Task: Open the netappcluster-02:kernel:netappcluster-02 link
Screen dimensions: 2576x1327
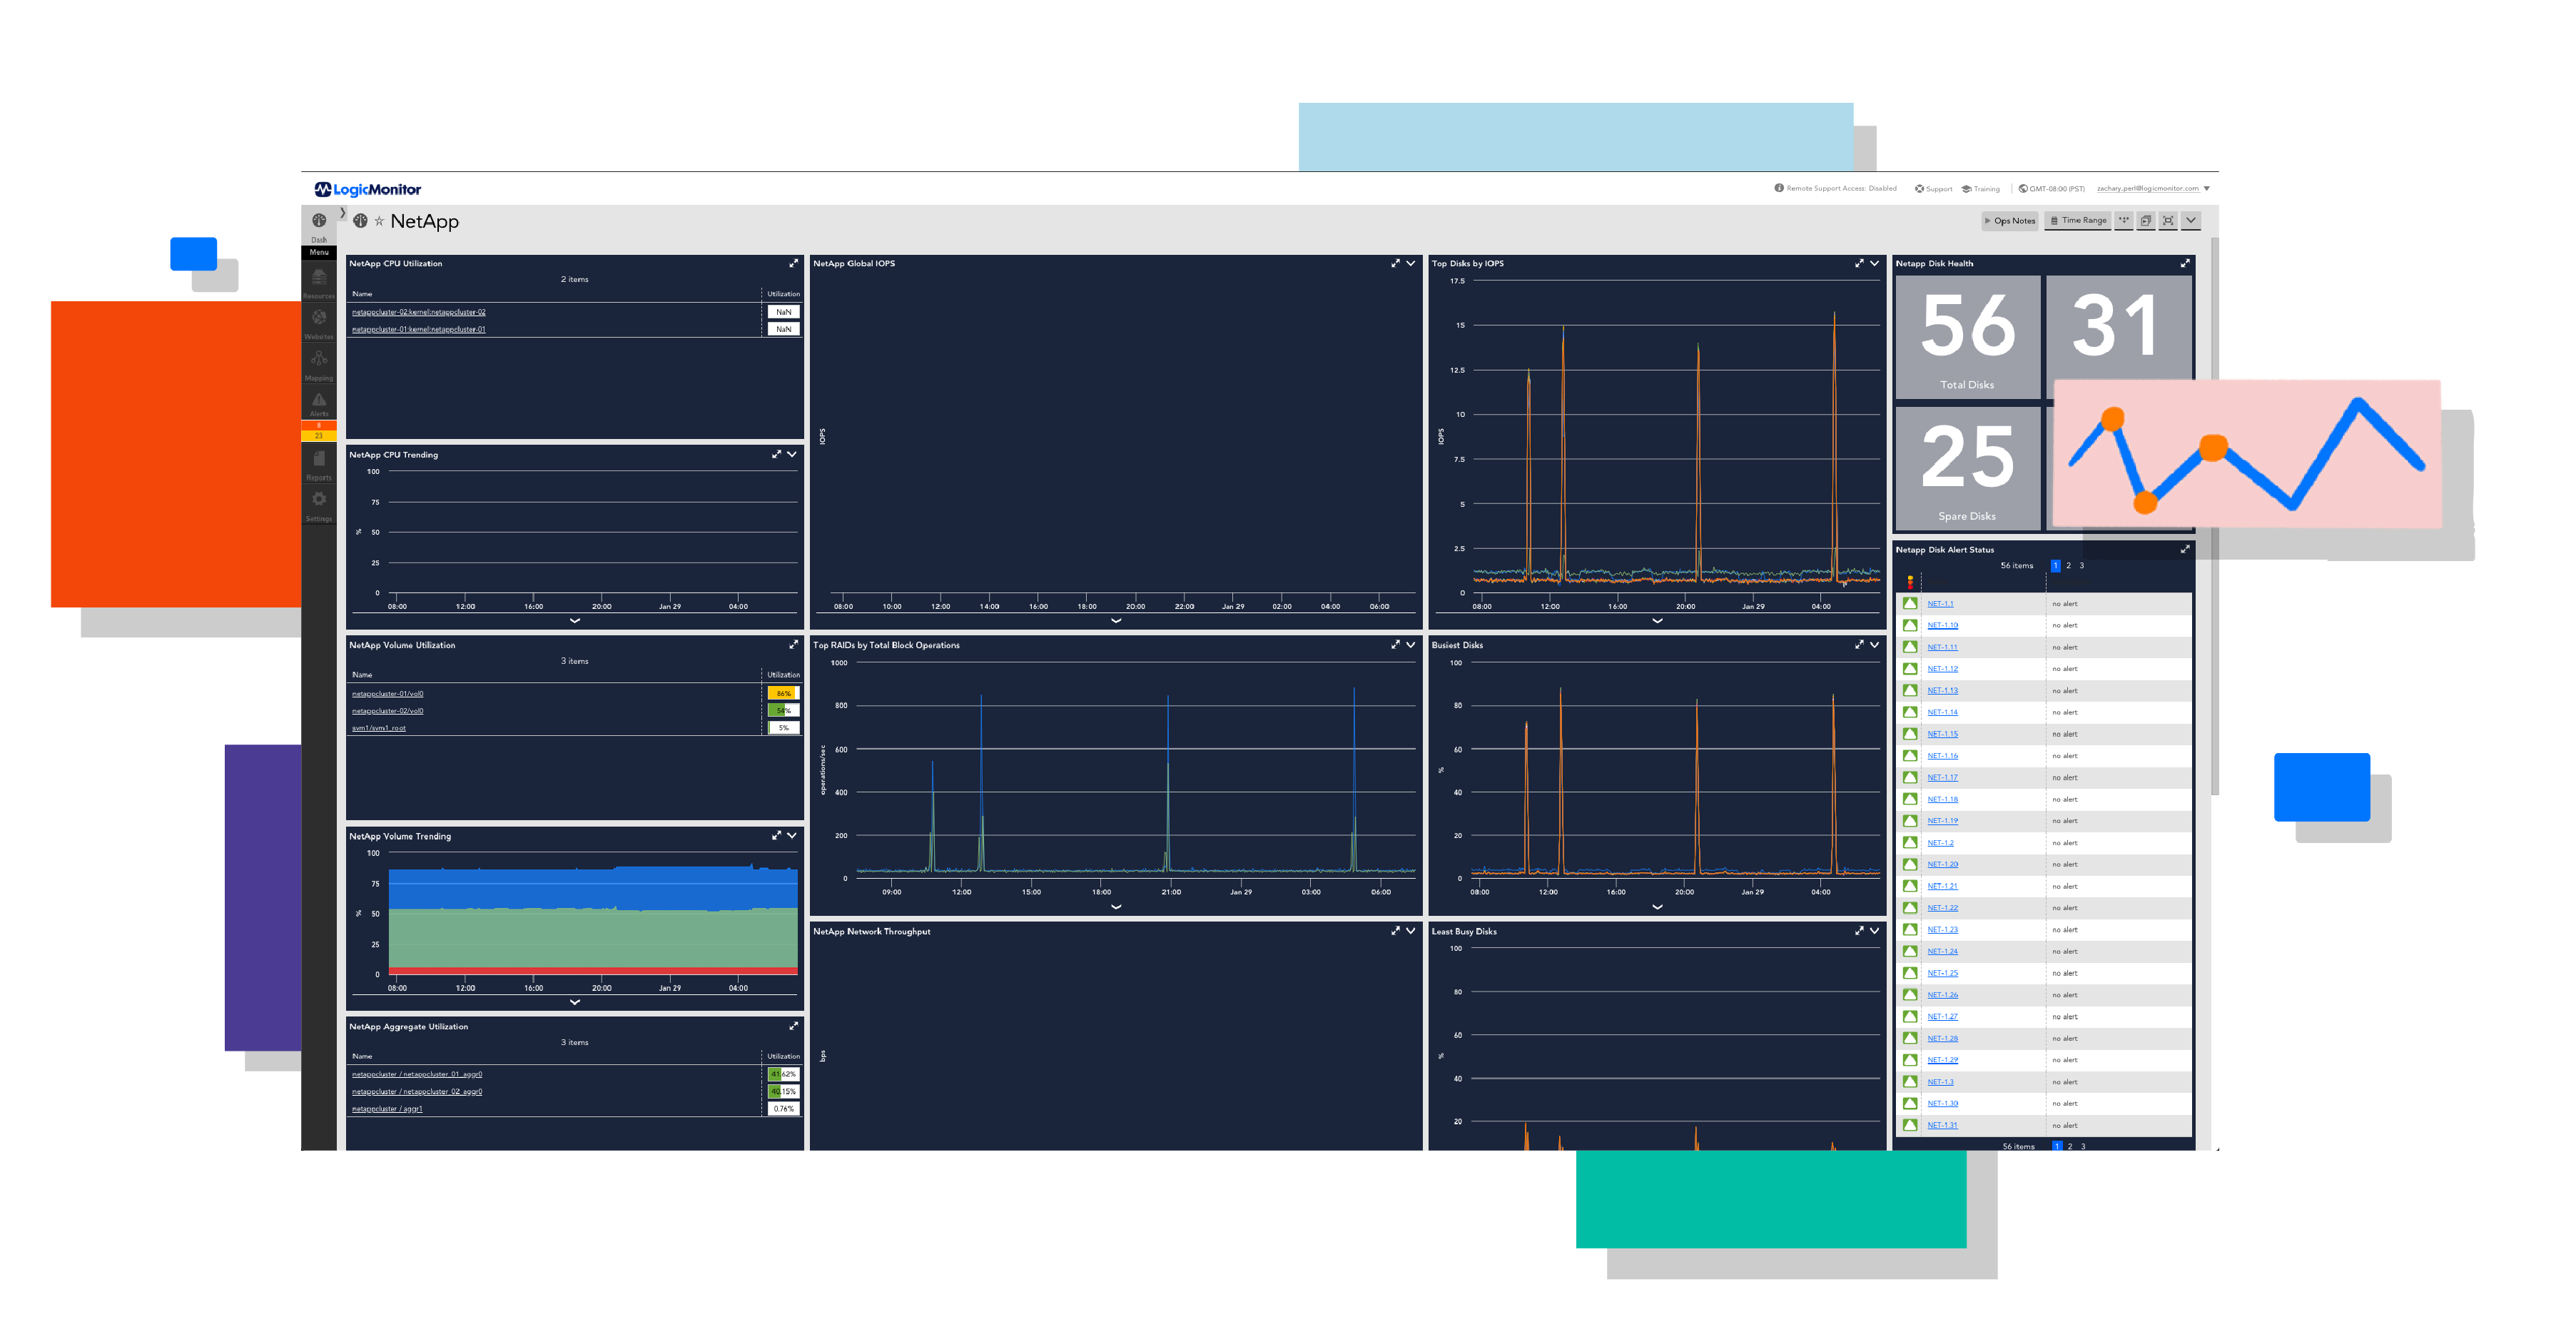Action: [419, 312]
